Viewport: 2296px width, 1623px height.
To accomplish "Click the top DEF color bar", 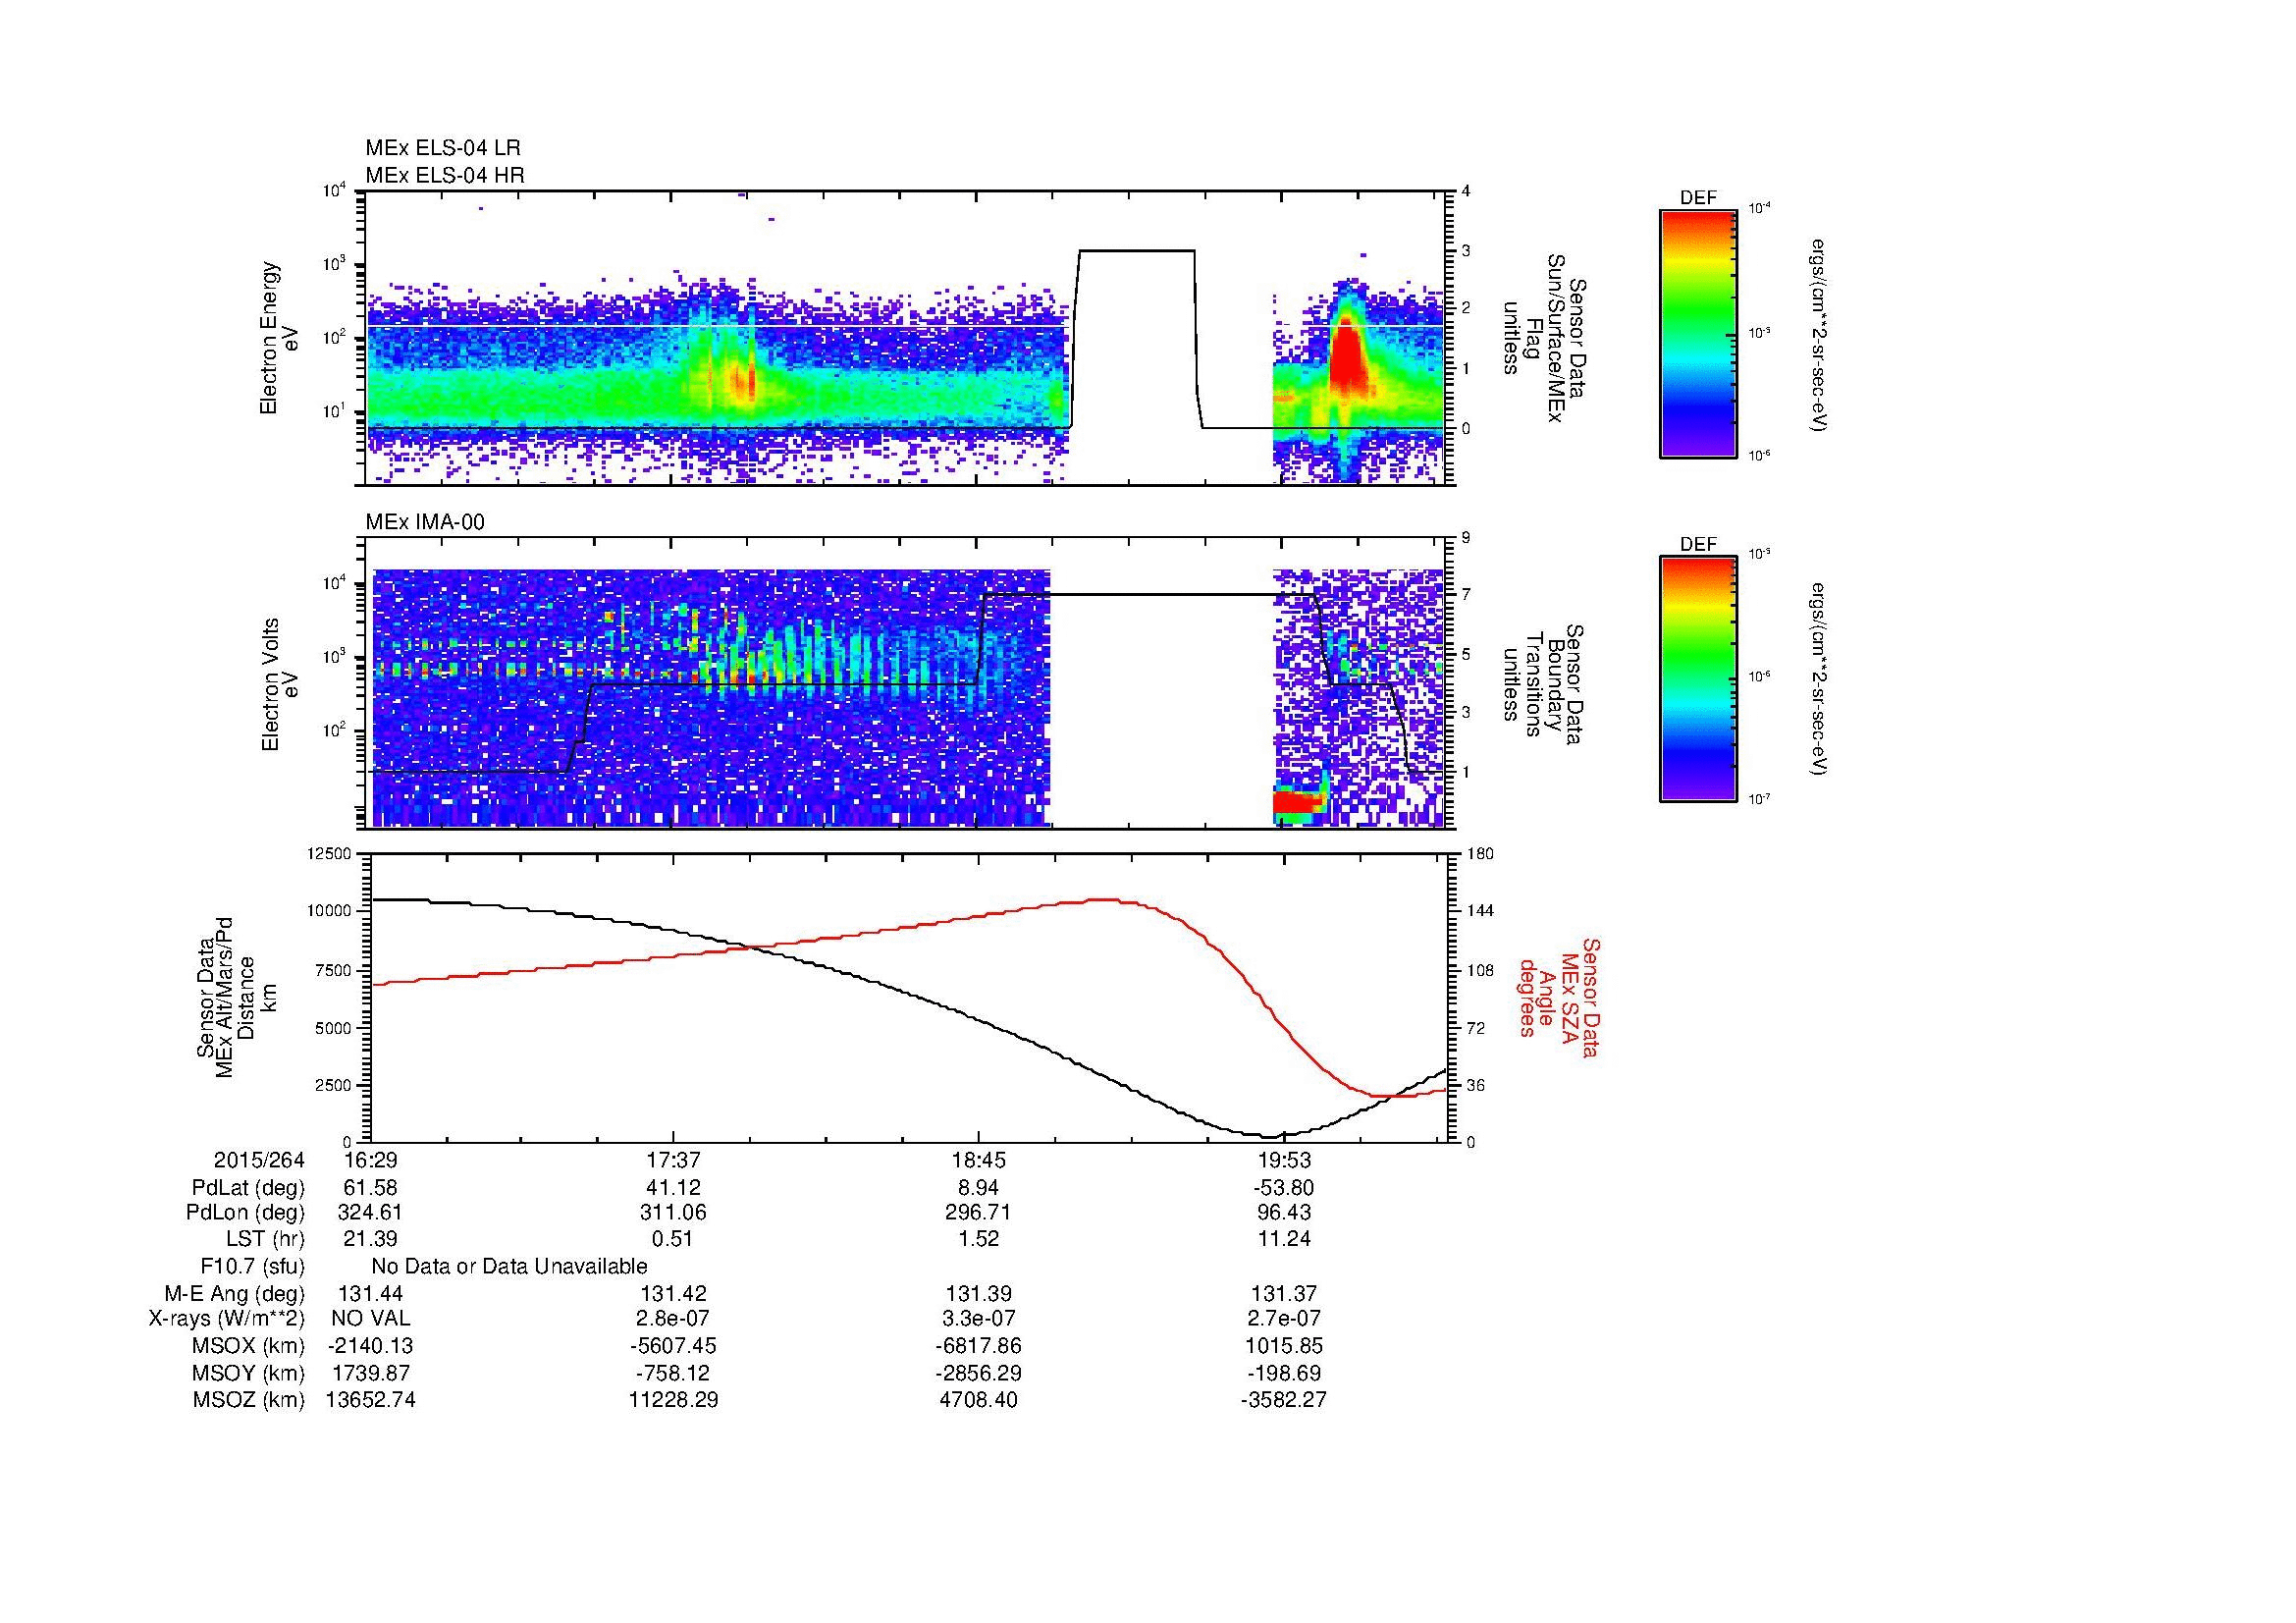I will (1698, 333).
